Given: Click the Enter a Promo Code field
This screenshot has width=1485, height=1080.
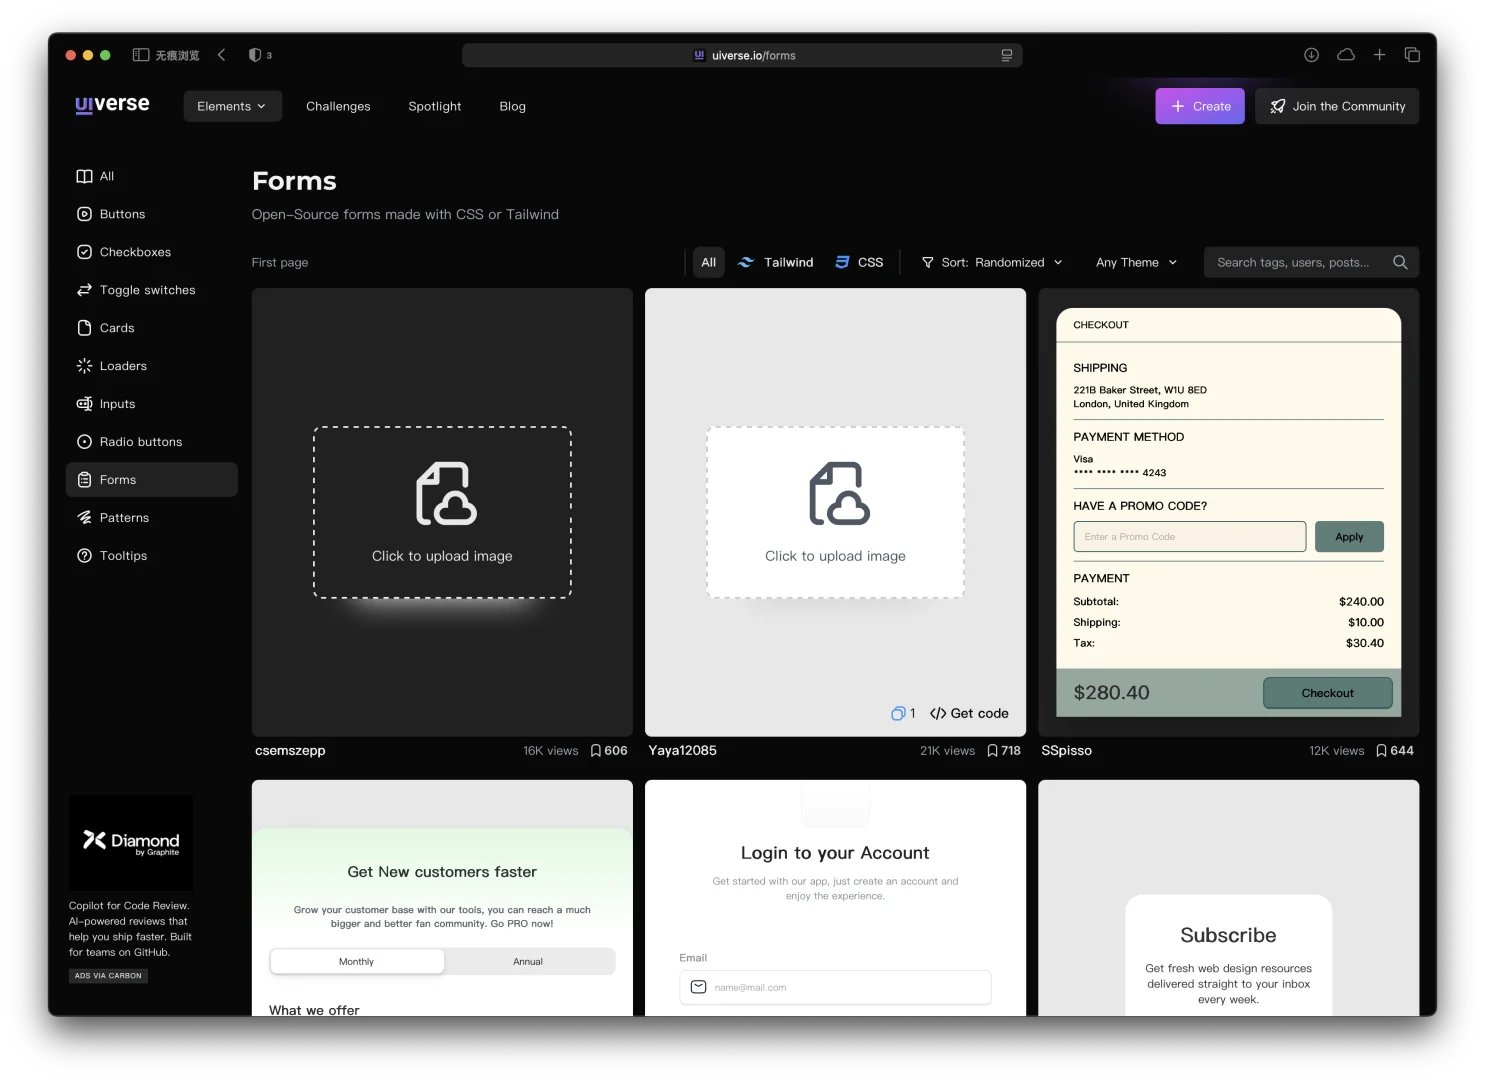Looking at the screenshot, I should (1190, 537).
